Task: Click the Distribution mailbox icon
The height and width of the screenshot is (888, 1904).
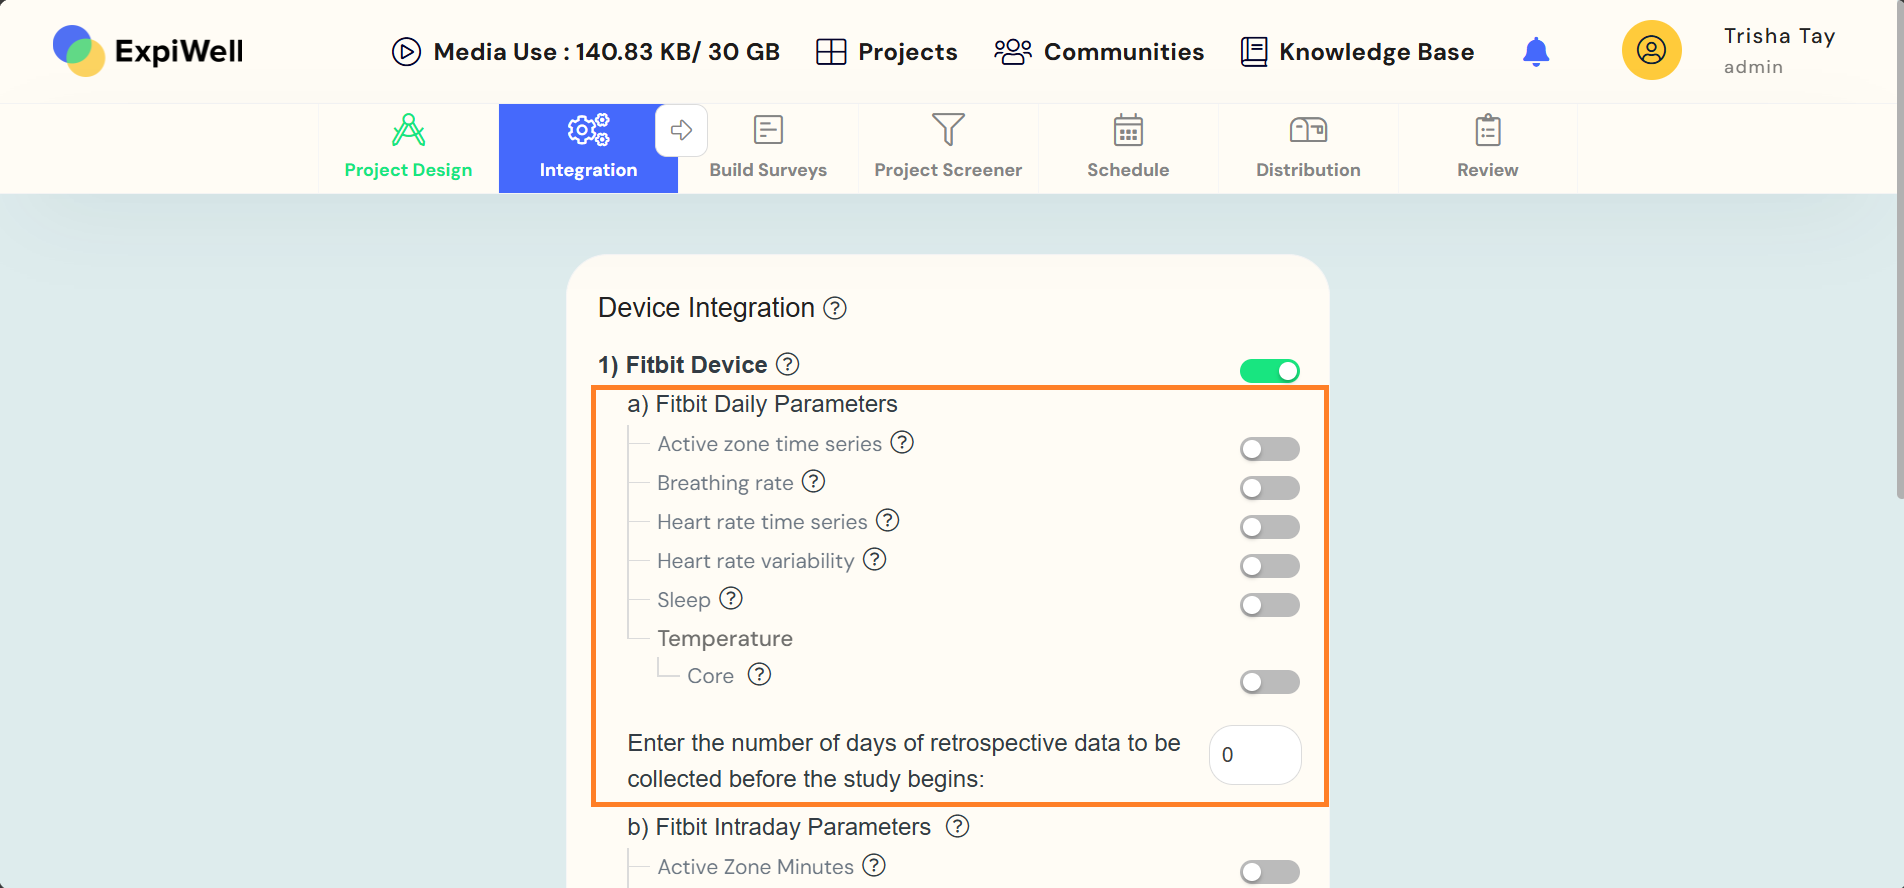Action: (1308, 130)
